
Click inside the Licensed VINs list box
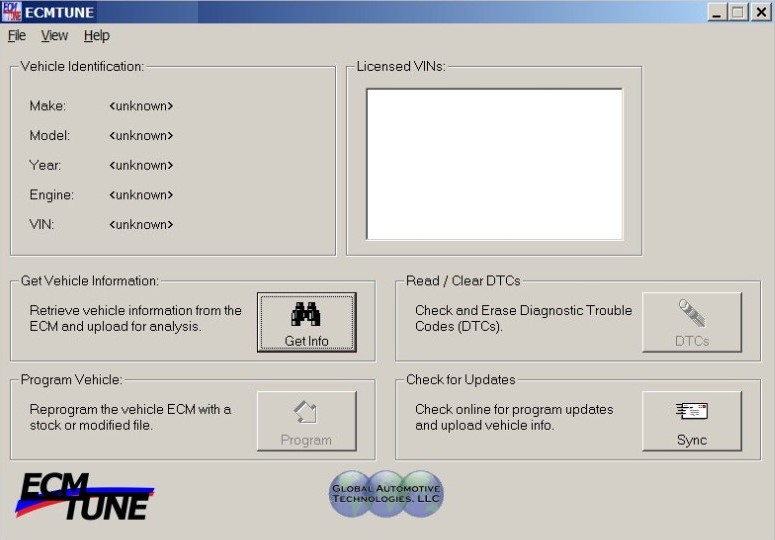[x=494, y=164]
